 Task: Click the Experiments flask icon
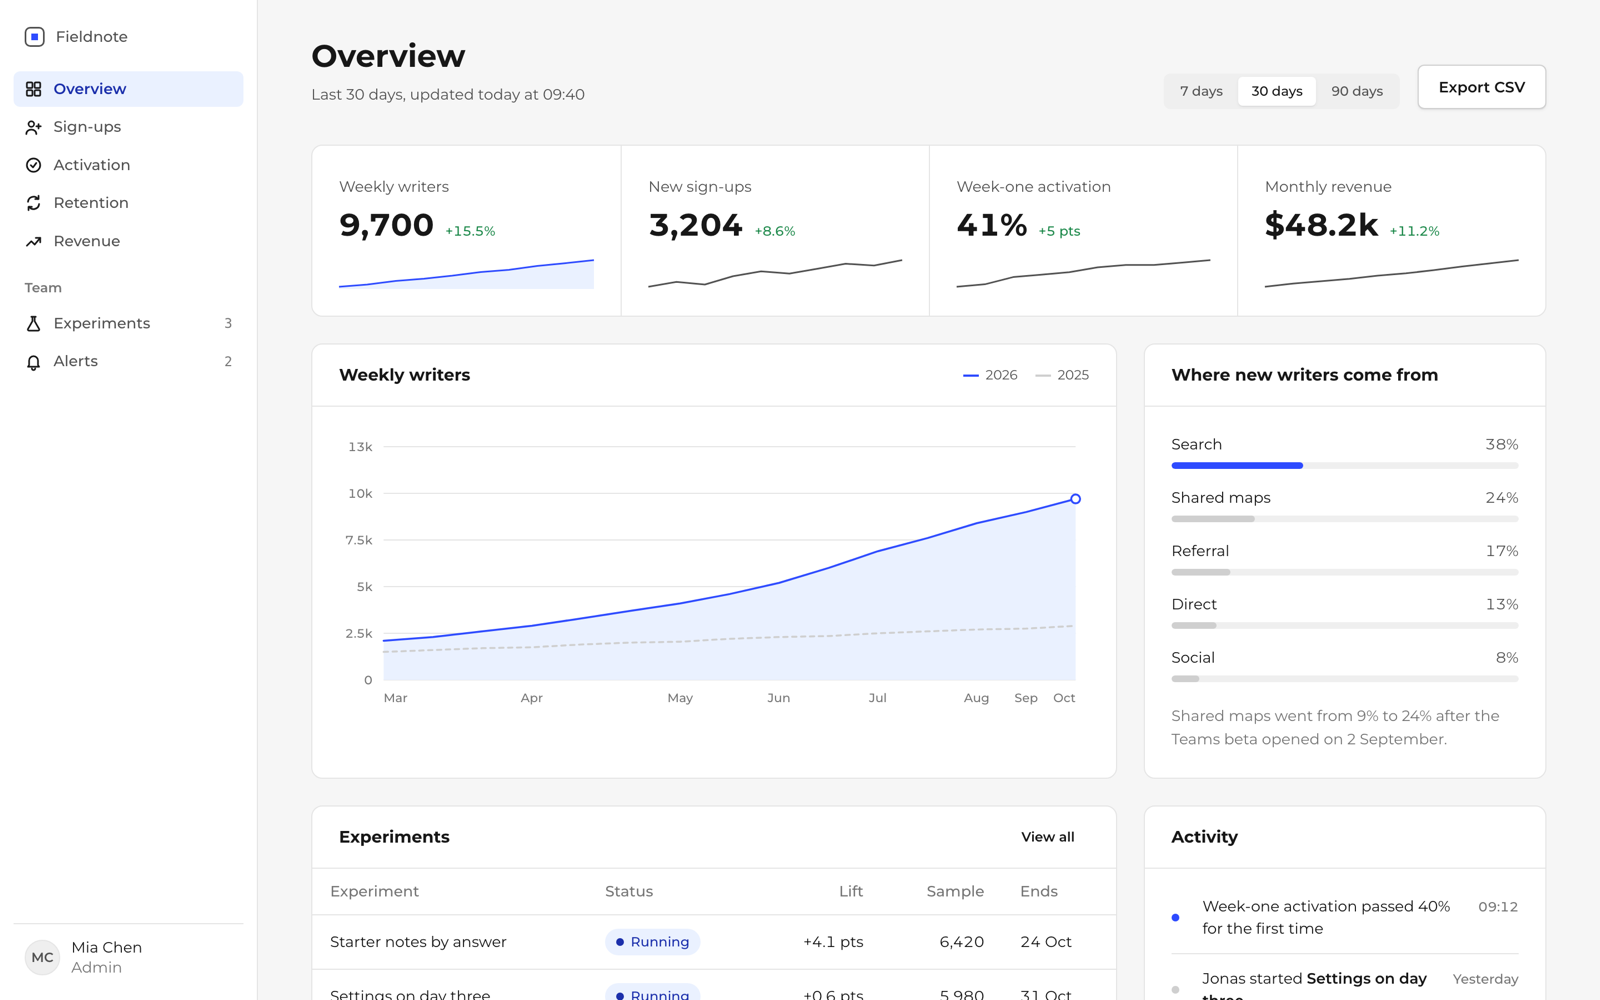click(33, 323)
